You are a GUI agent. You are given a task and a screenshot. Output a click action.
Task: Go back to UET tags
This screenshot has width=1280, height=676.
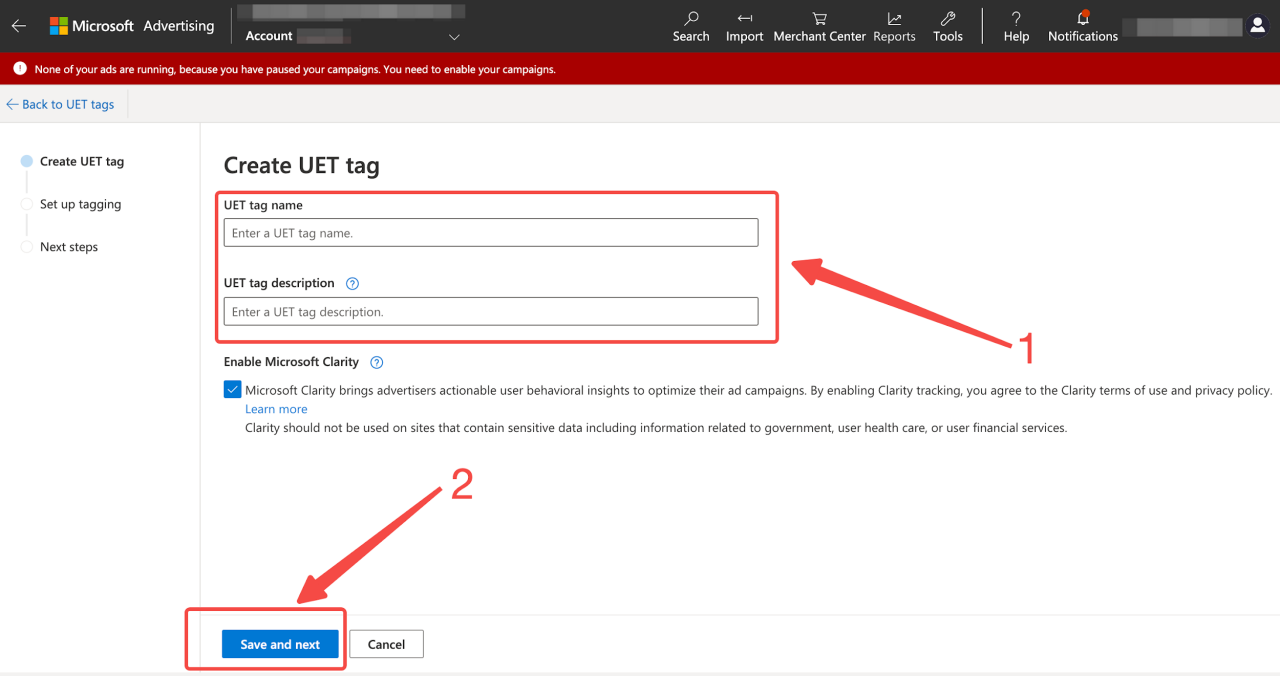click(60, 104)
